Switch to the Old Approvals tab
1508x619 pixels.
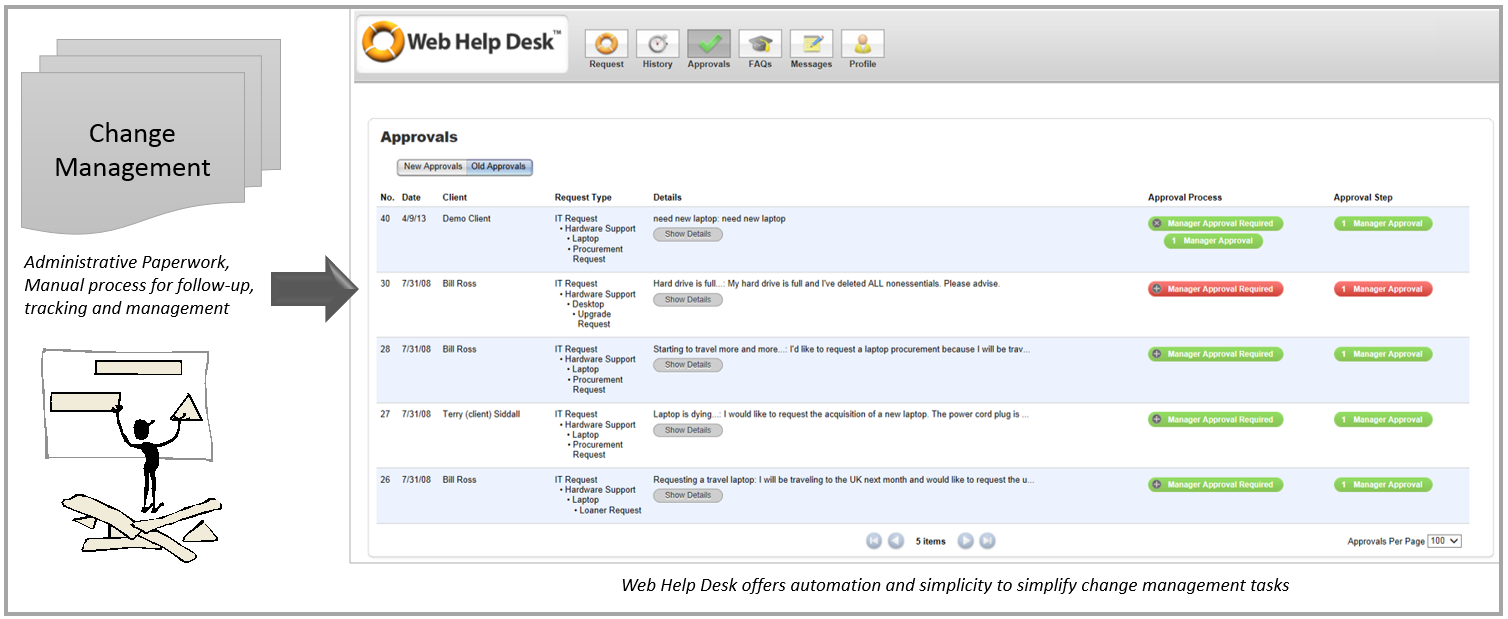coord(499,167)
